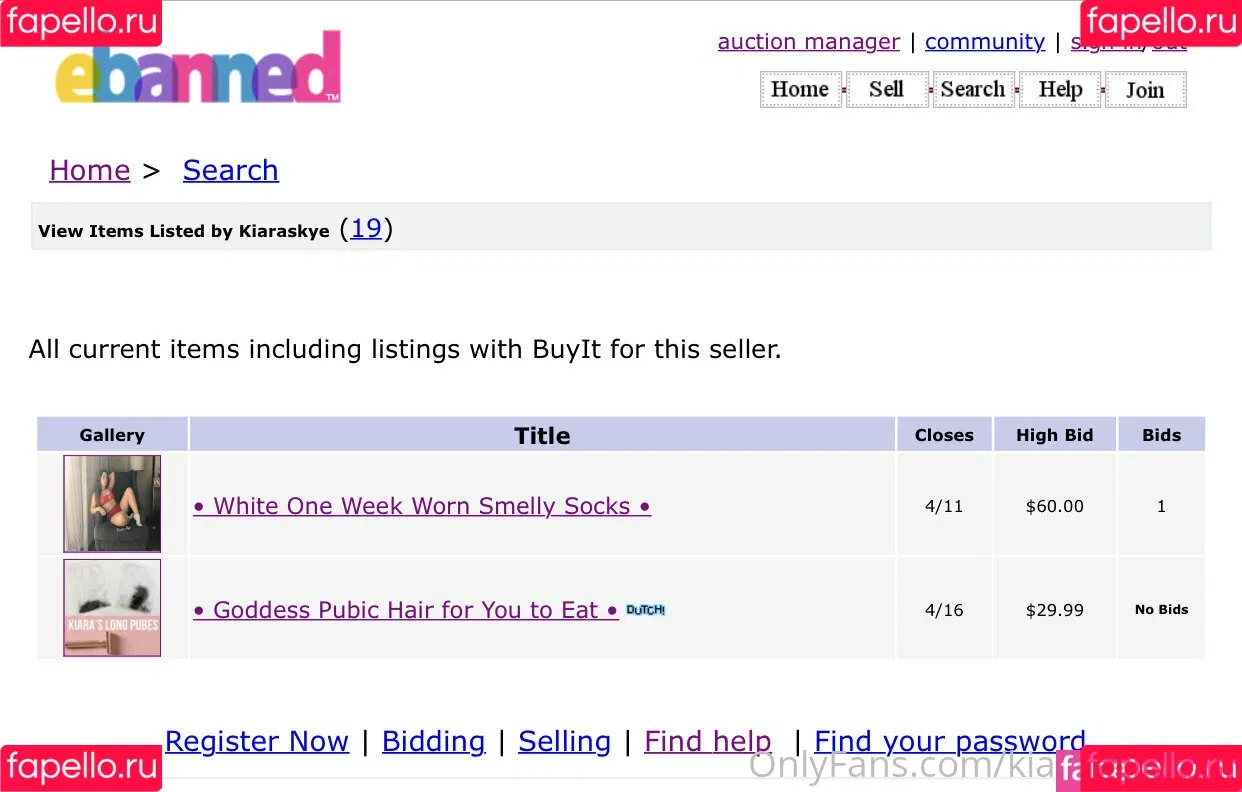1242x792 pixels.
Task: Open the second listing title link
Action: (x=406, y=610)
